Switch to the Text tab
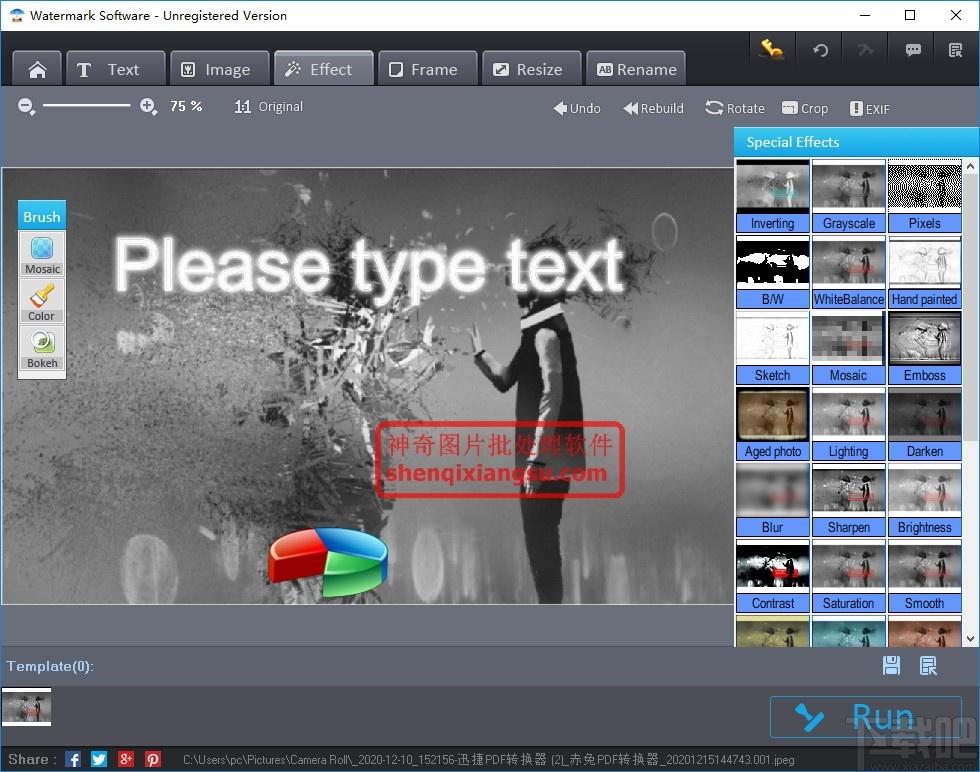This screenshot has height=772, width=980. pyautogui.click(x=116, y=69)
